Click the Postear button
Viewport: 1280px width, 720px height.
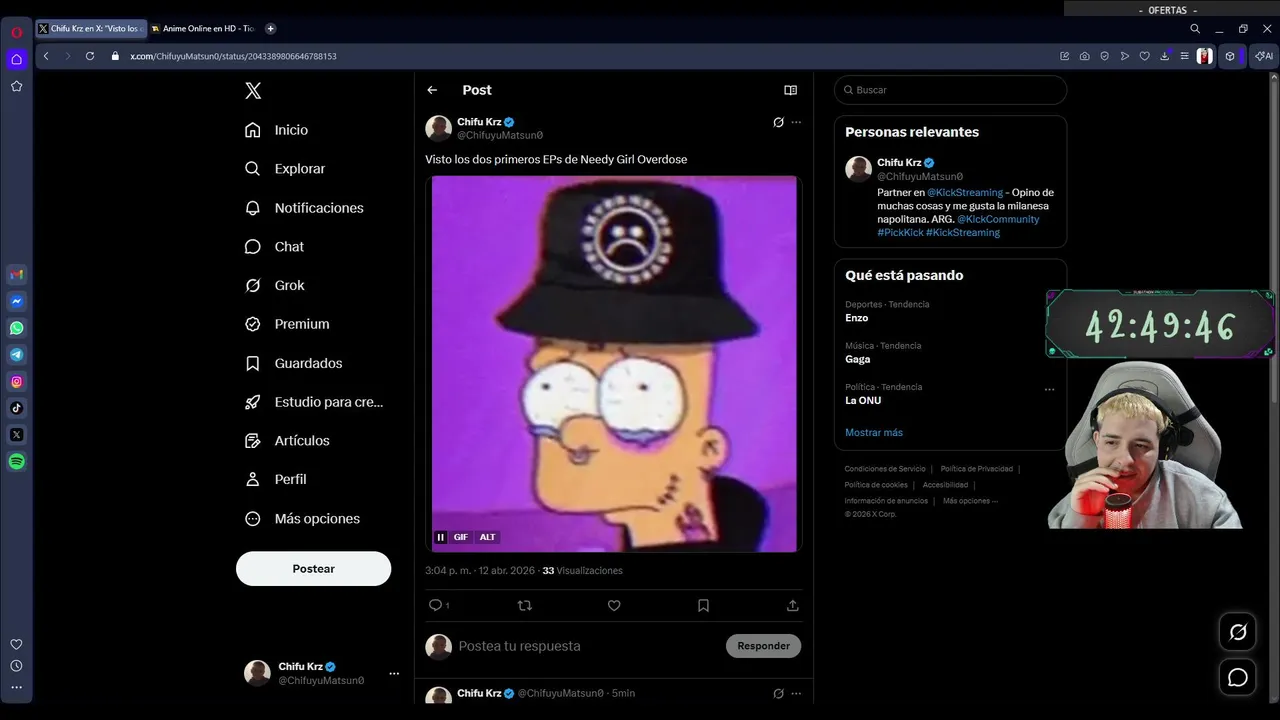[x=313, y=569]
